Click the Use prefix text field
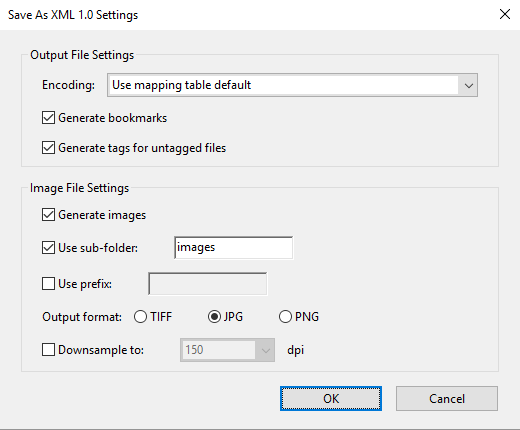This screenshot has height=430, width=520. pyautogui.click(x=208, y=284)
